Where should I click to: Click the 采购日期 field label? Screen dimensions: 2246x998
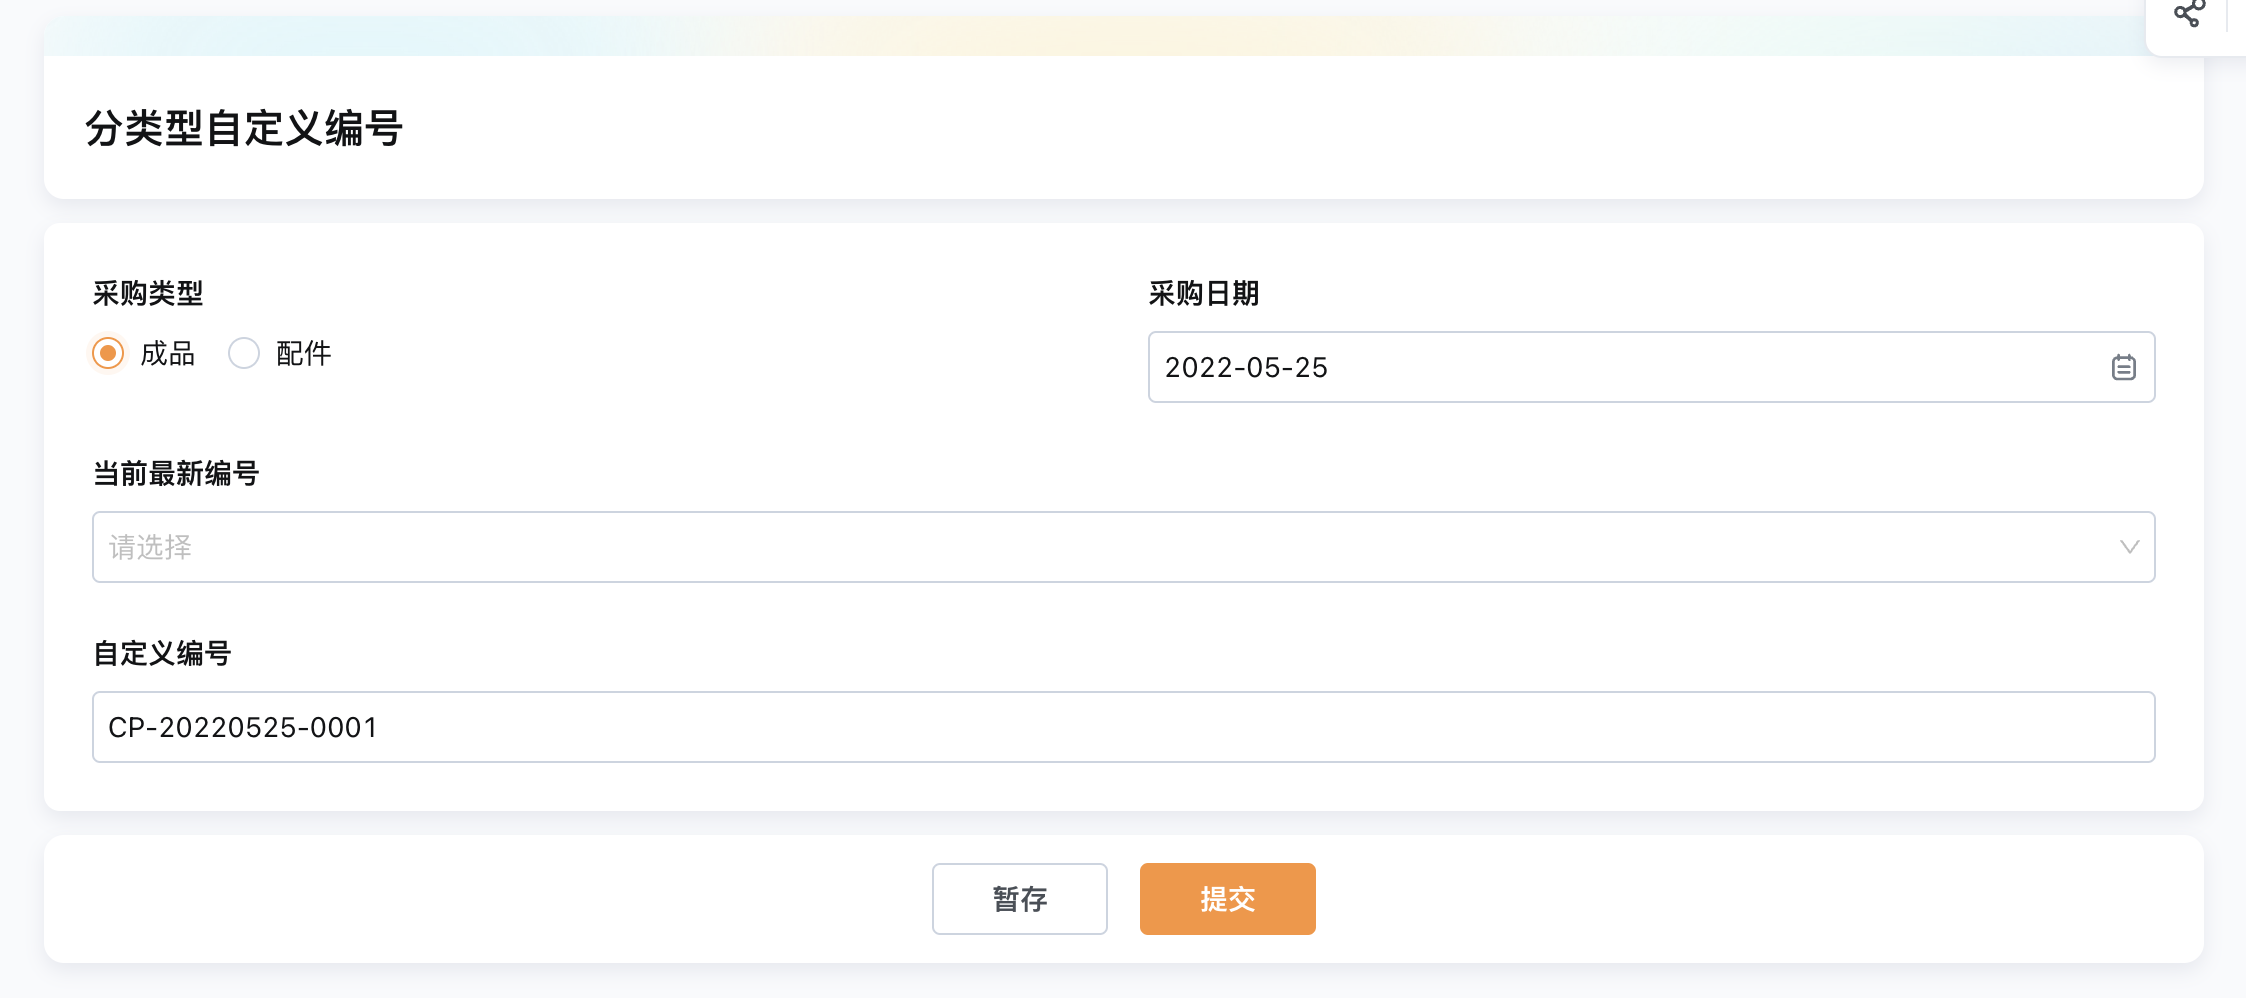click(1204, 293)
